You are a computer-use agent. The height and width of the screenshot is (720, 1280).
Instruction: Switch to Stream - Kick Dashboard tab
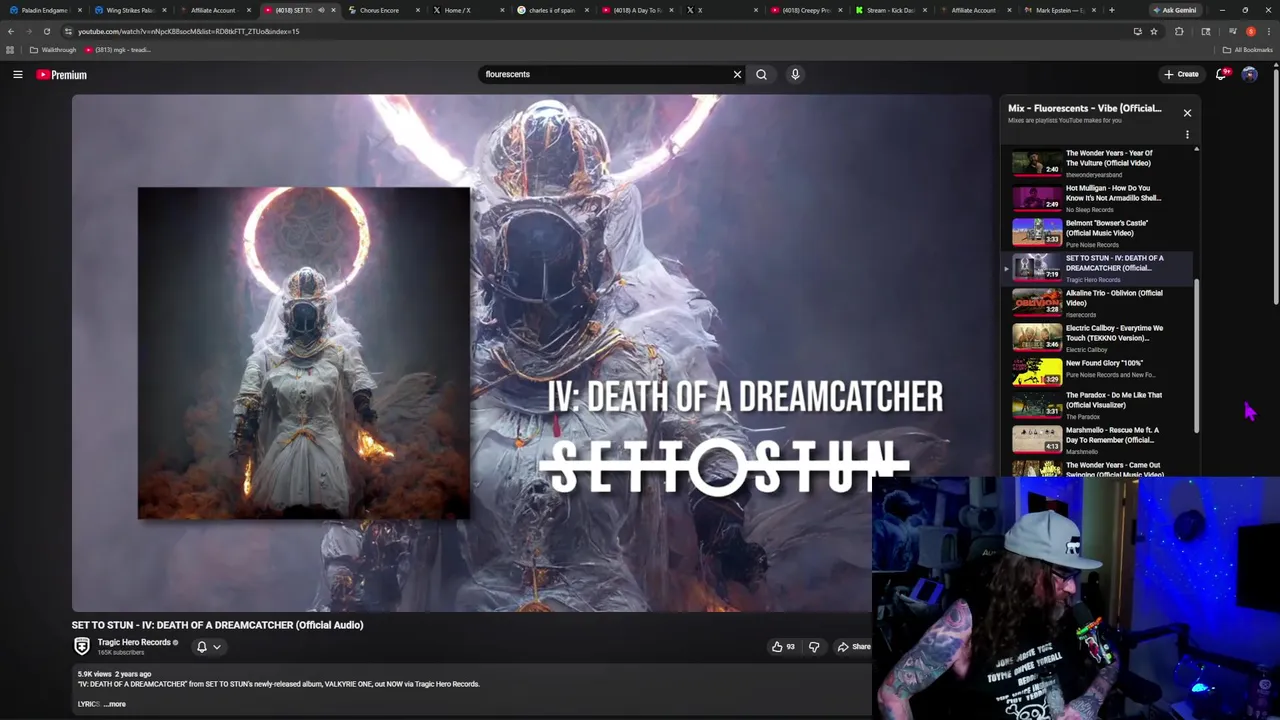pyautogui.click(x=890, y=10)
